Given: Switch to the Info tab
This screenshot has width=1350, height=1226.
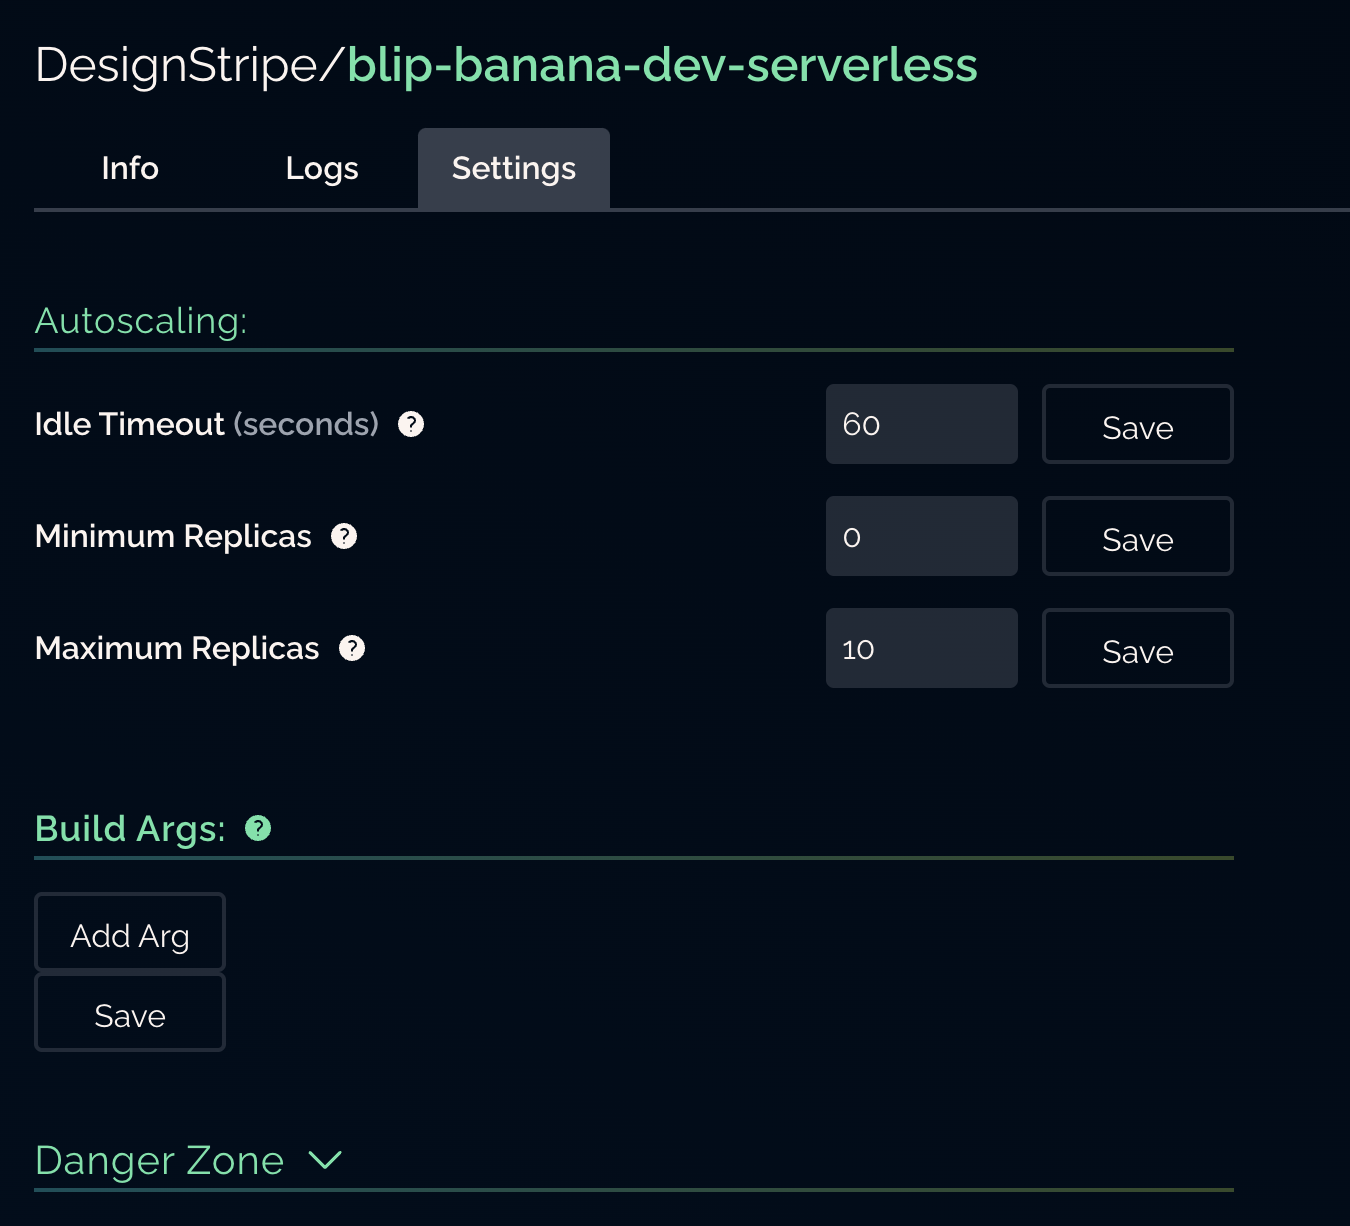Looking at the screenshot, I should (130, 168).
